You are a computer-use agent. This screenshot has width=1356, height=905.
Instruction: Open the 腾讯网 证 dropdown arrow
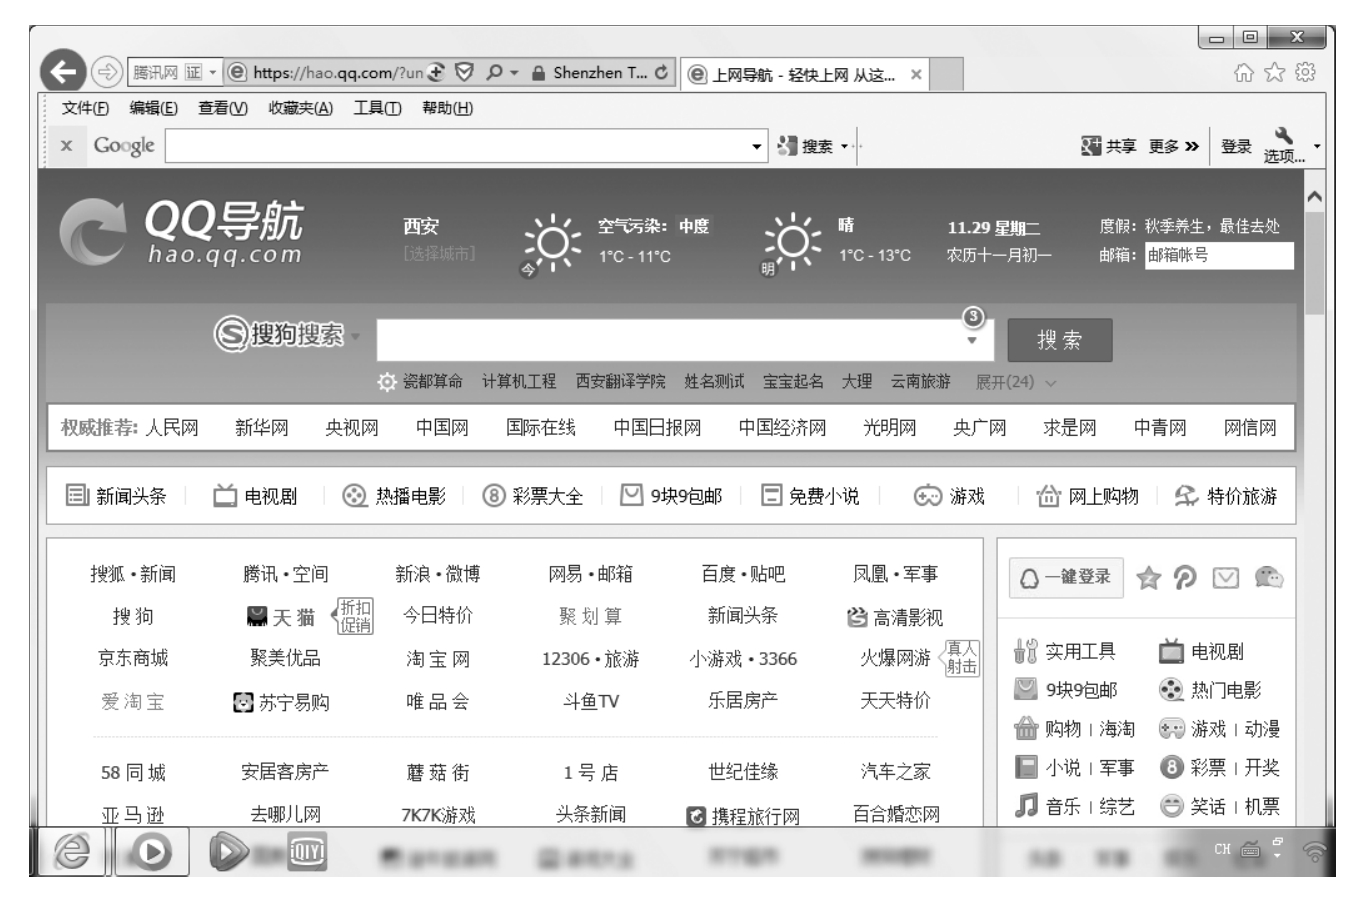(213, 72)
